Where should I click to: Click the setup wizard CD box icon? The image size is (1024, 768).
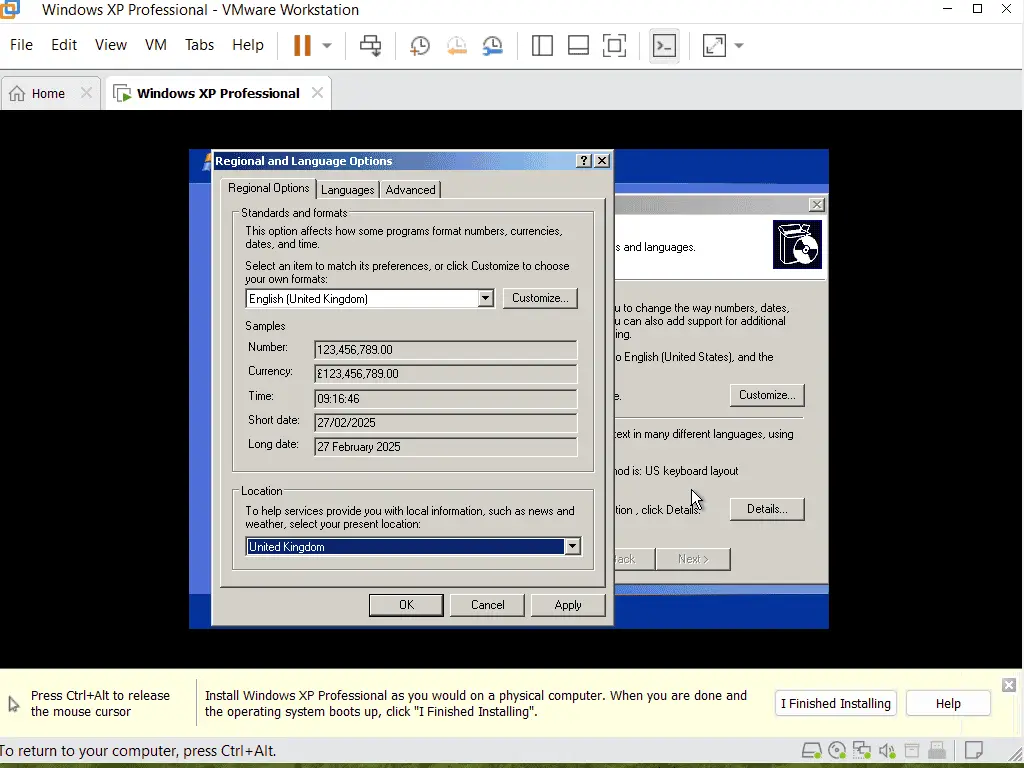pos(797,244)
